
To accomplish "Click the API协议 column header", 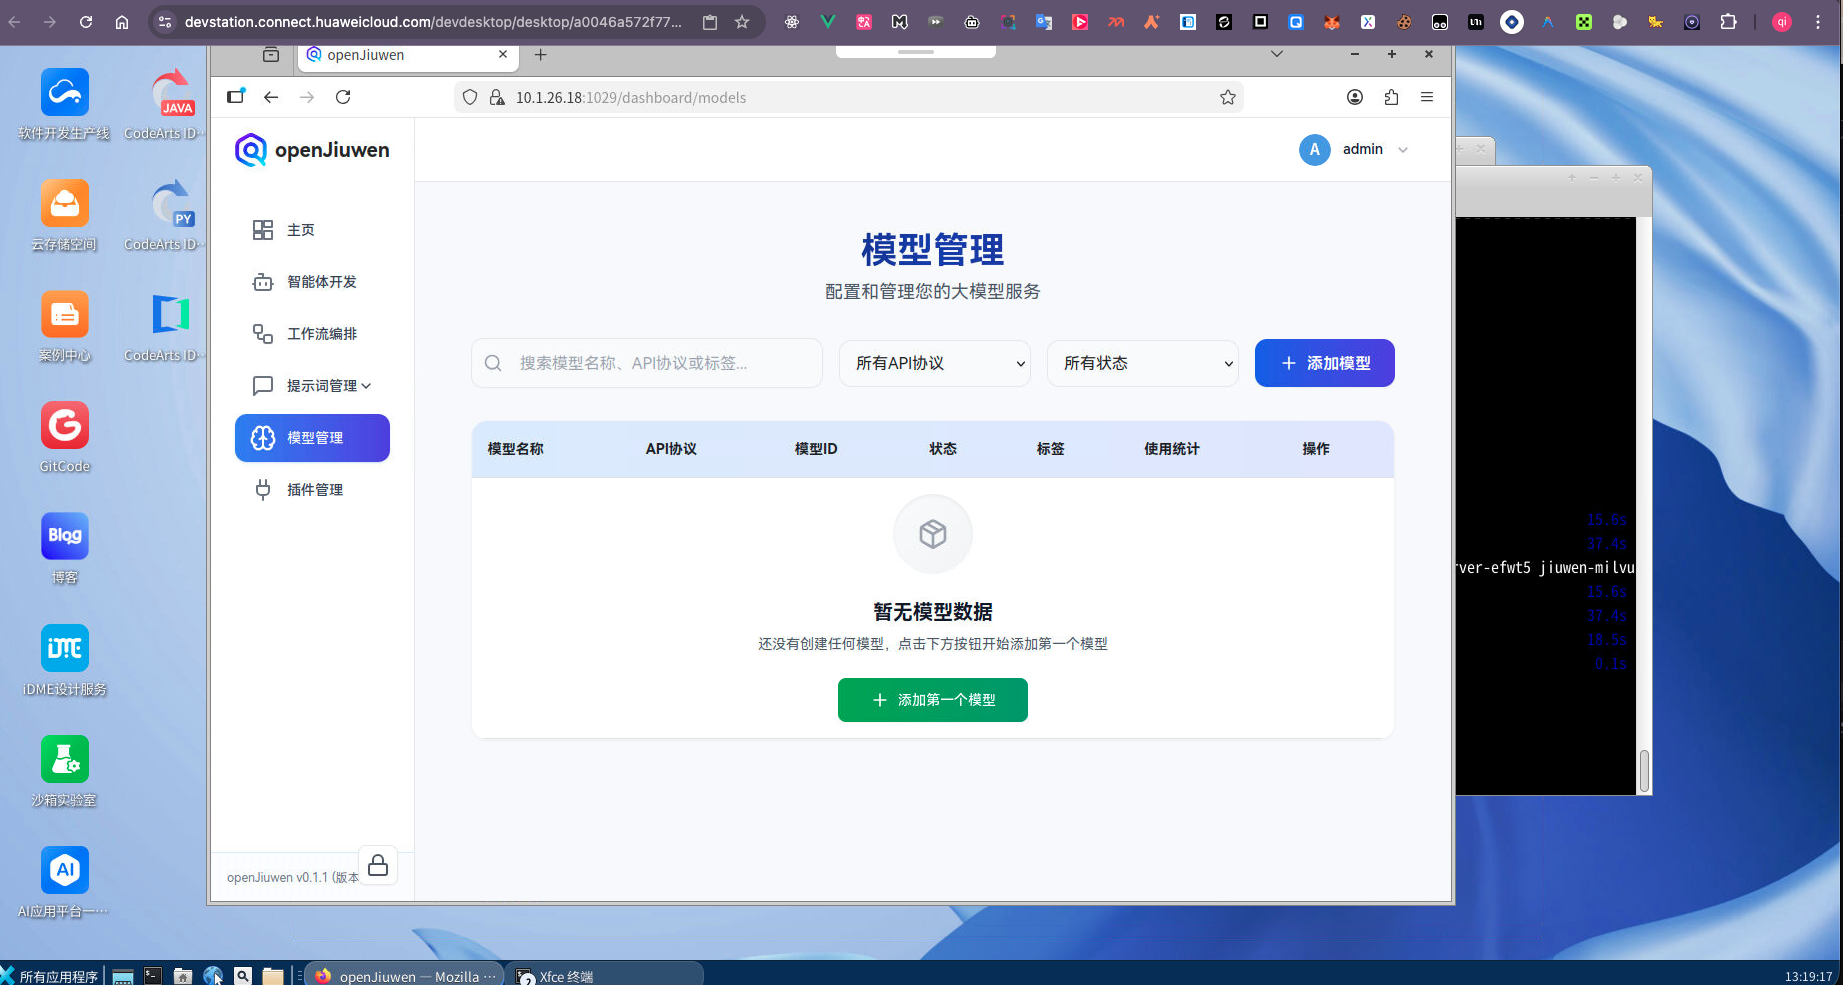I will [671, 449].
